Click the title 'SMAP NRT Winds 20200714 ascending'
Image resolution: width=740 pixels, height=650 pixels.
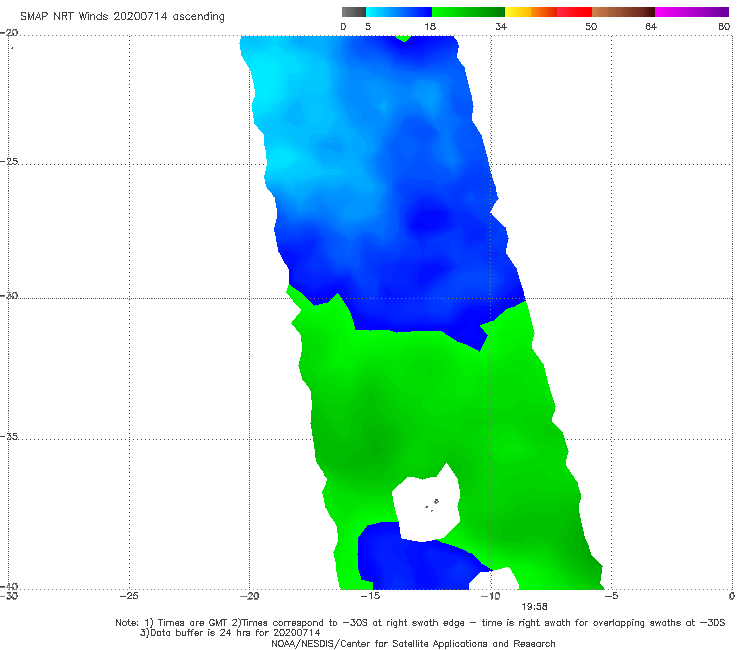(122, 17)
